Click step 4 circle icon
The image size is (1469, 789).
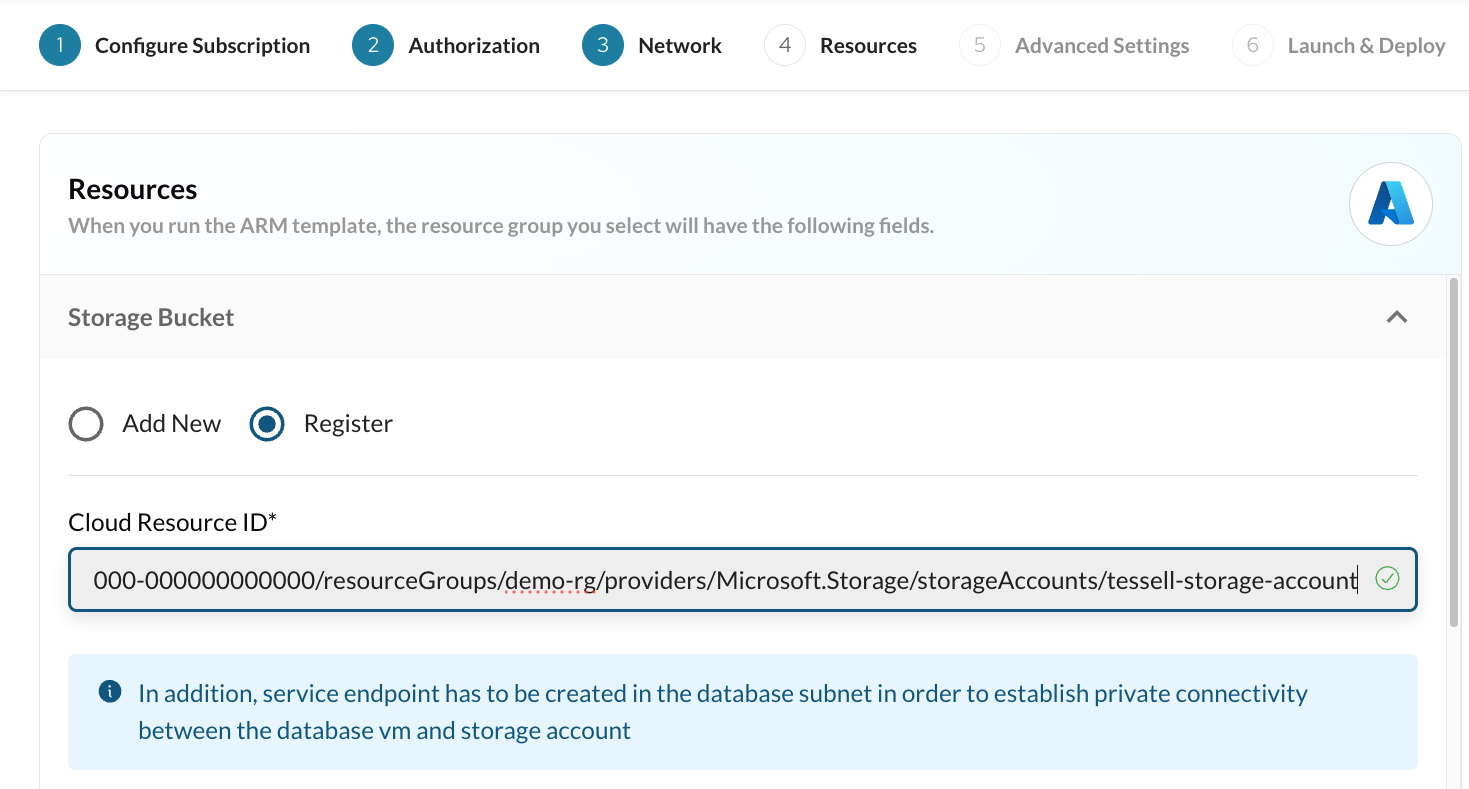(x=785, y=46)
